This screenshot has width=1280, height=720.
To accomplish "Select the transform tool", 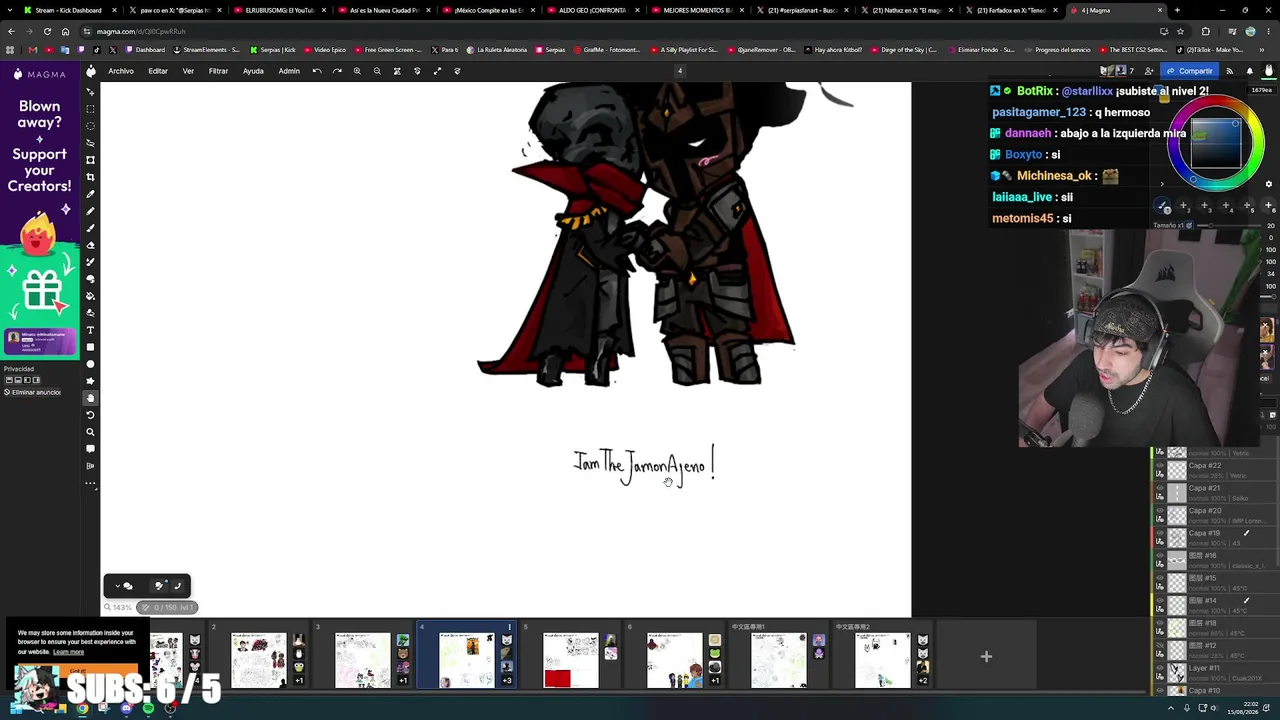I will [90, 160].
